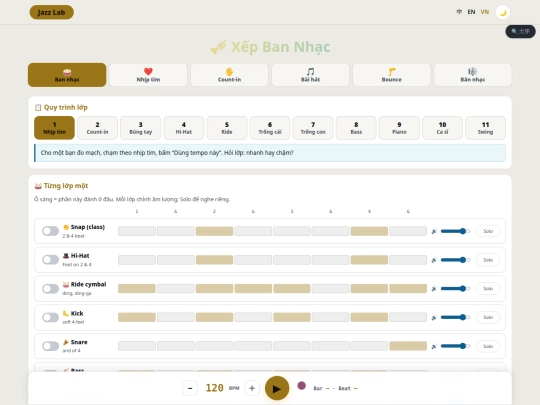
Task: Select step 6 Trống cái
Action: point(270,128)
